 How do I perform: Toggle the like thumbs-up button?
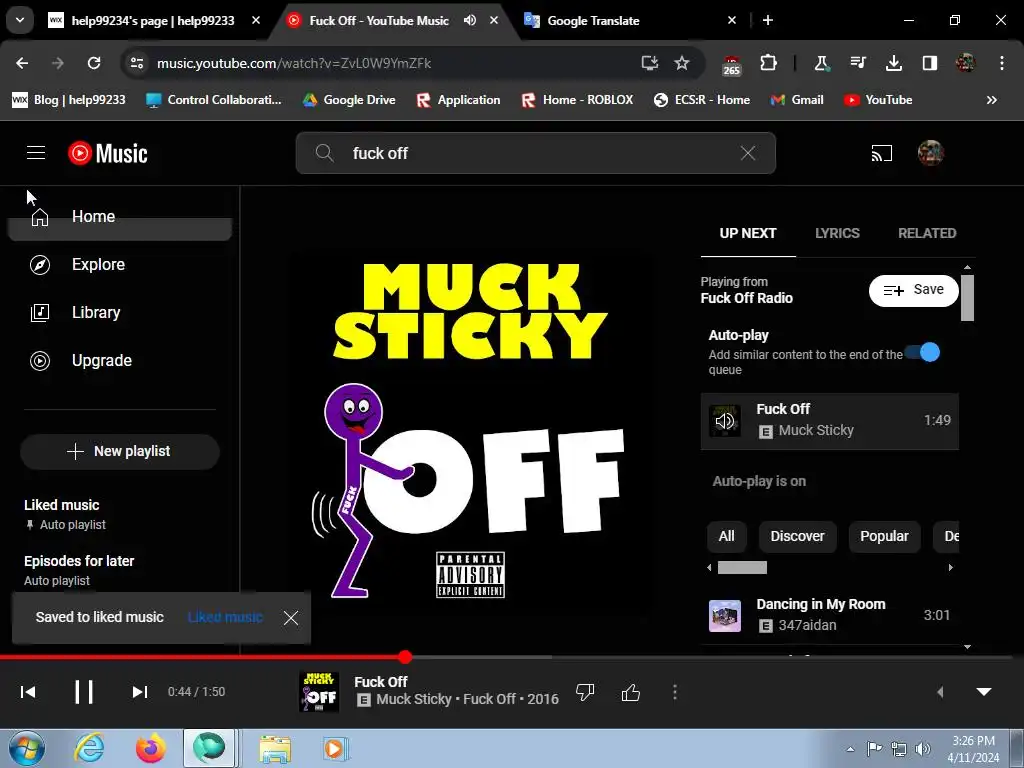pyautogui.click(x=631, y=692)
